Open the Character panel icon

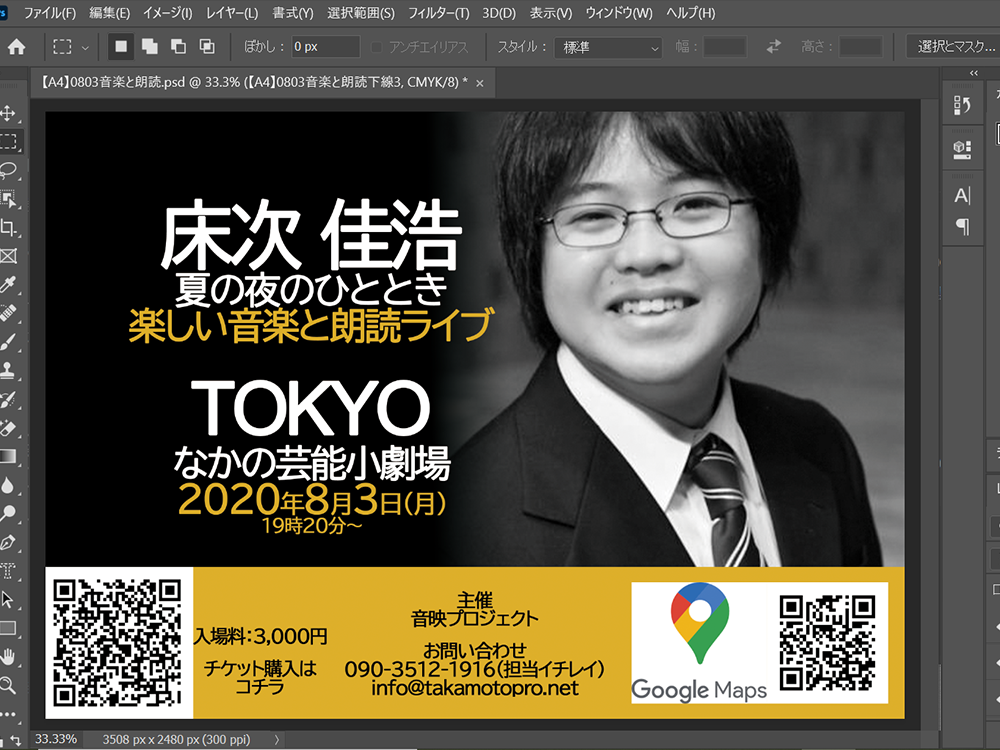tap(962, 195)
